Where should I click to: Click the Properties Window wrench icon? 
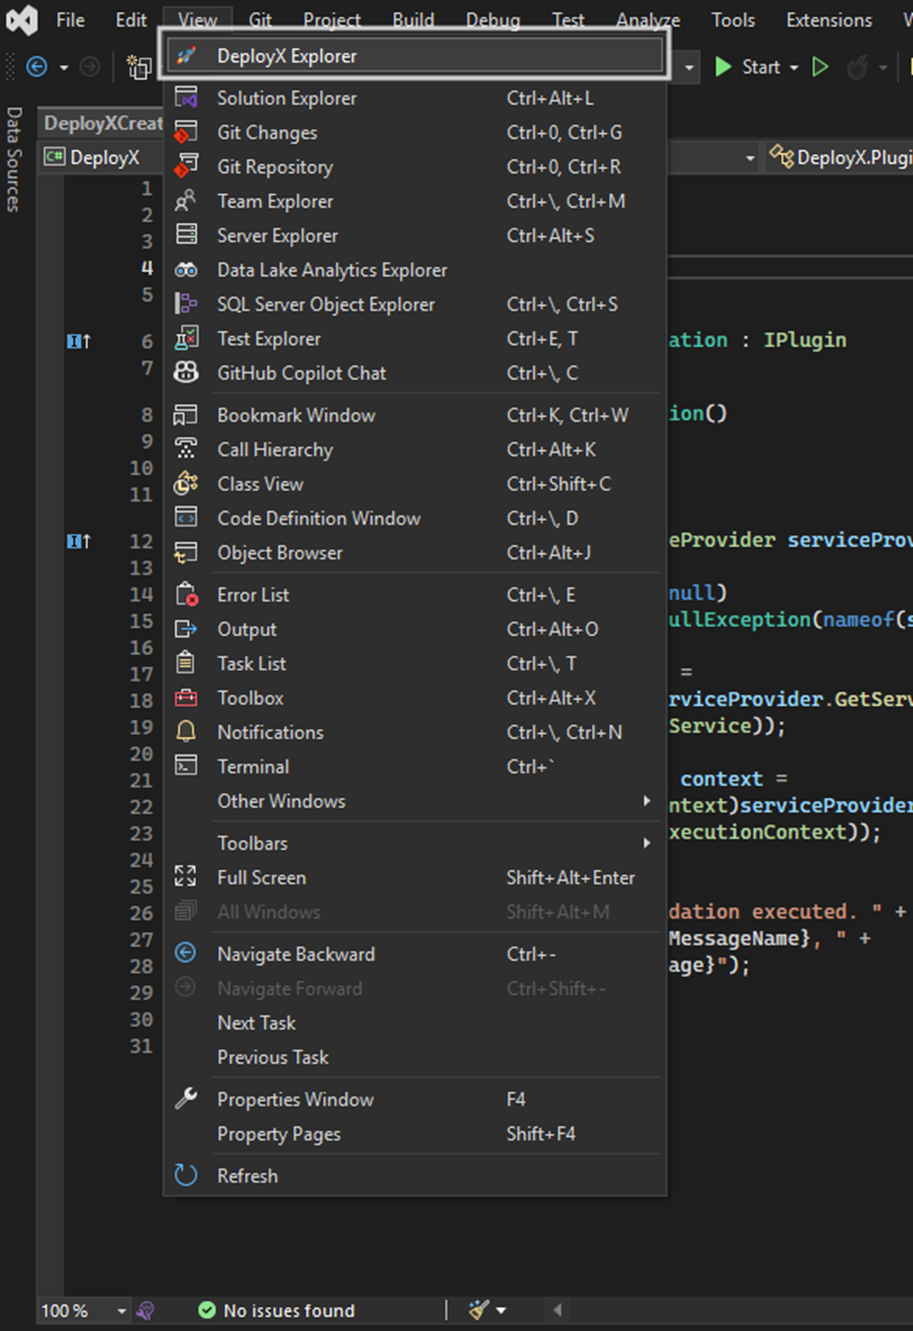pyautogui.click(x=186, y=1099)
